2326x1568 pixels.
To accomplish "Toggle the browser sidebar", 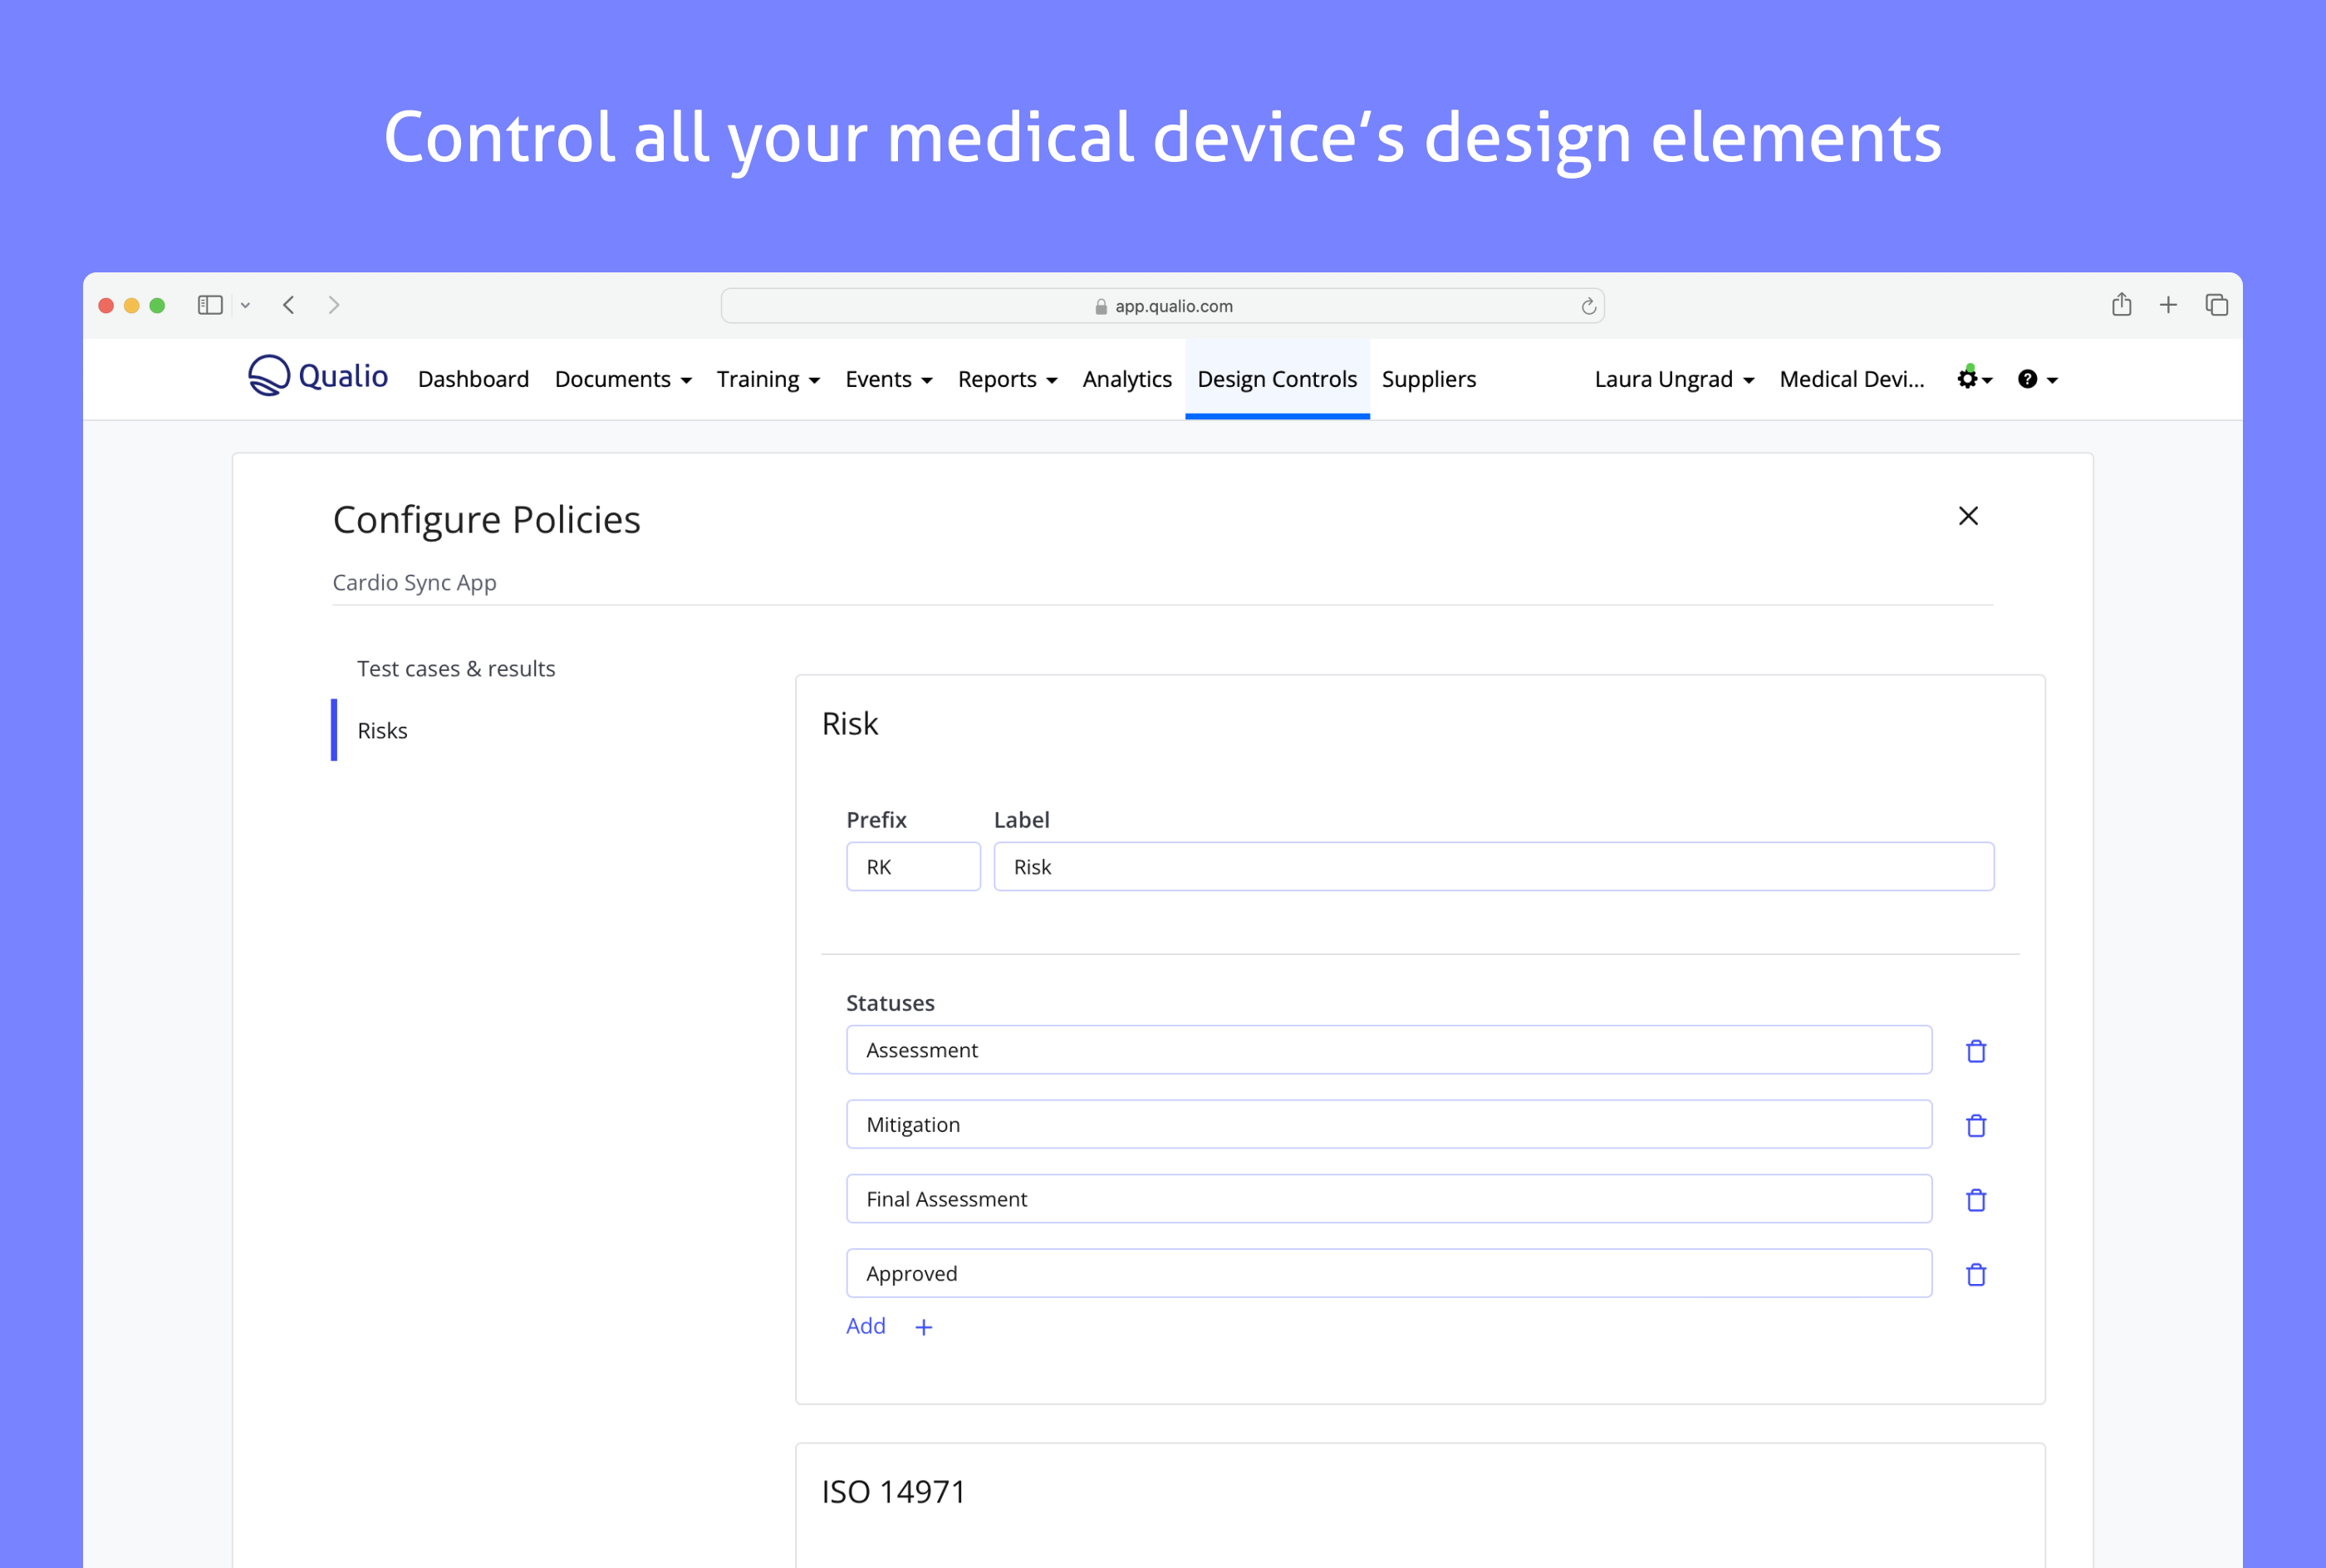I will (x=210, y=305).
